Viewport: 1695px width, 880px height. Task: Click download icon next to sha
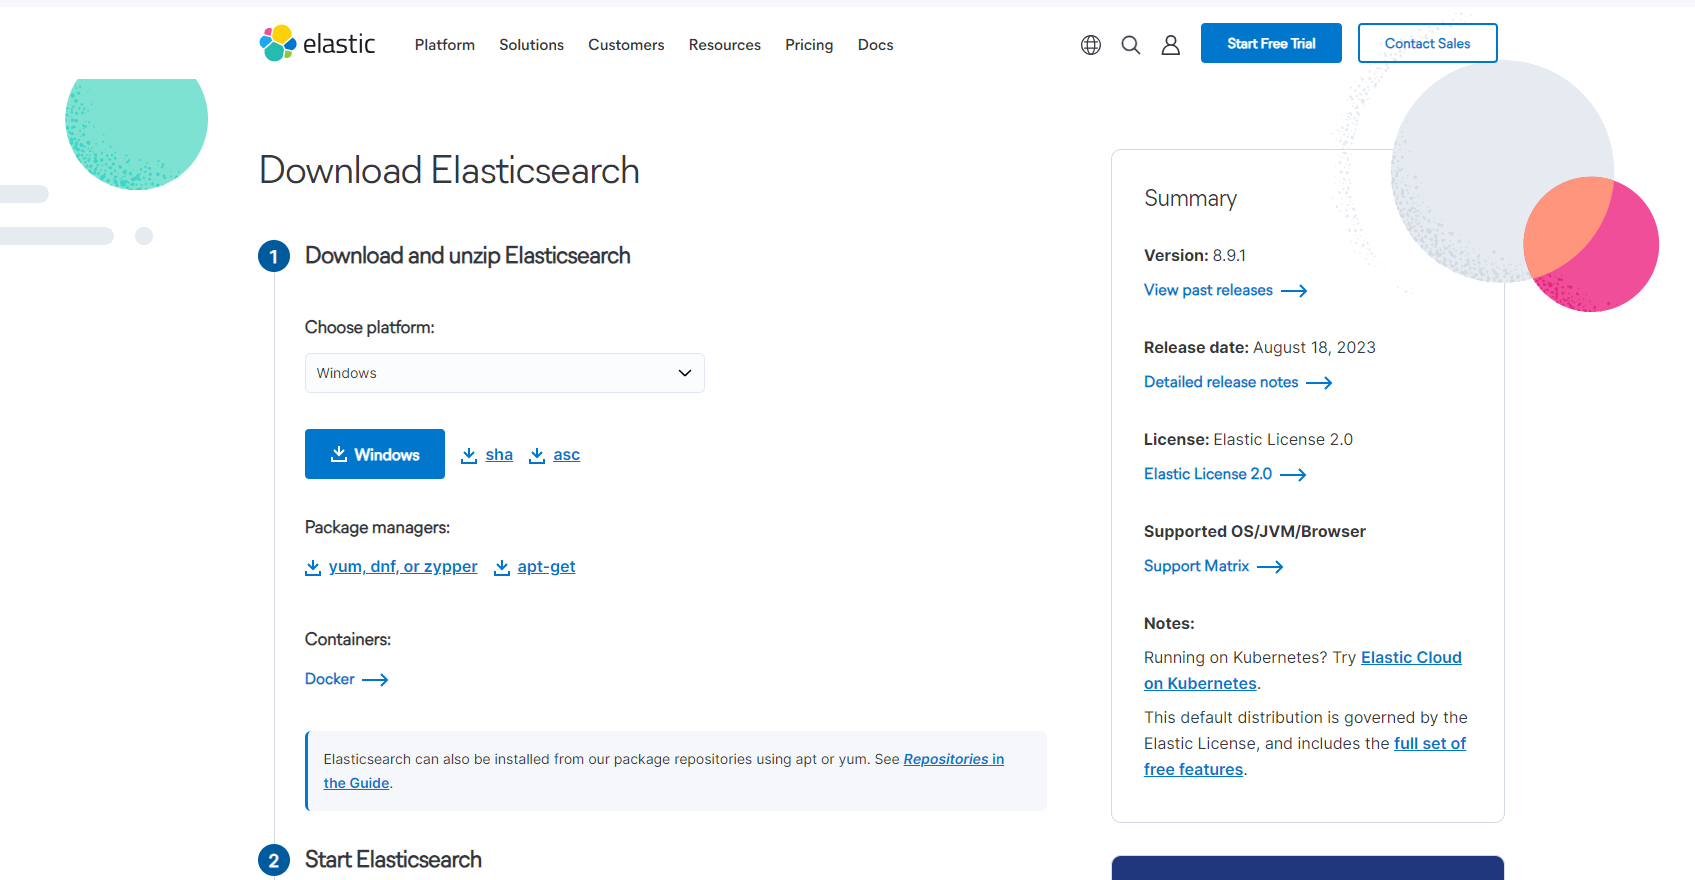(469, 455)
